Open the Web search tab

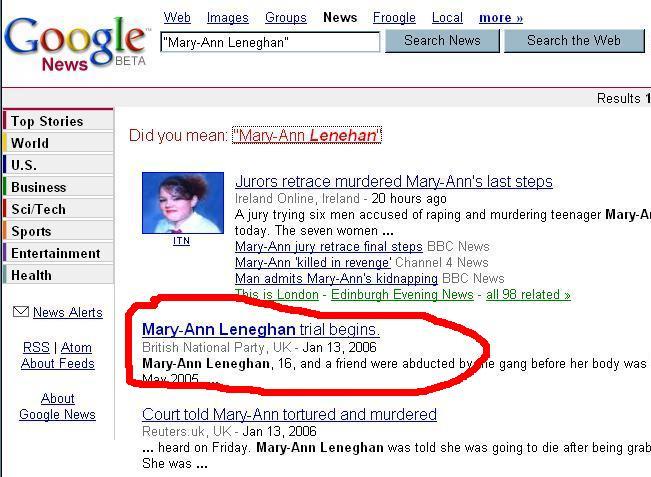pyautogui.click(x=177, y=17)
